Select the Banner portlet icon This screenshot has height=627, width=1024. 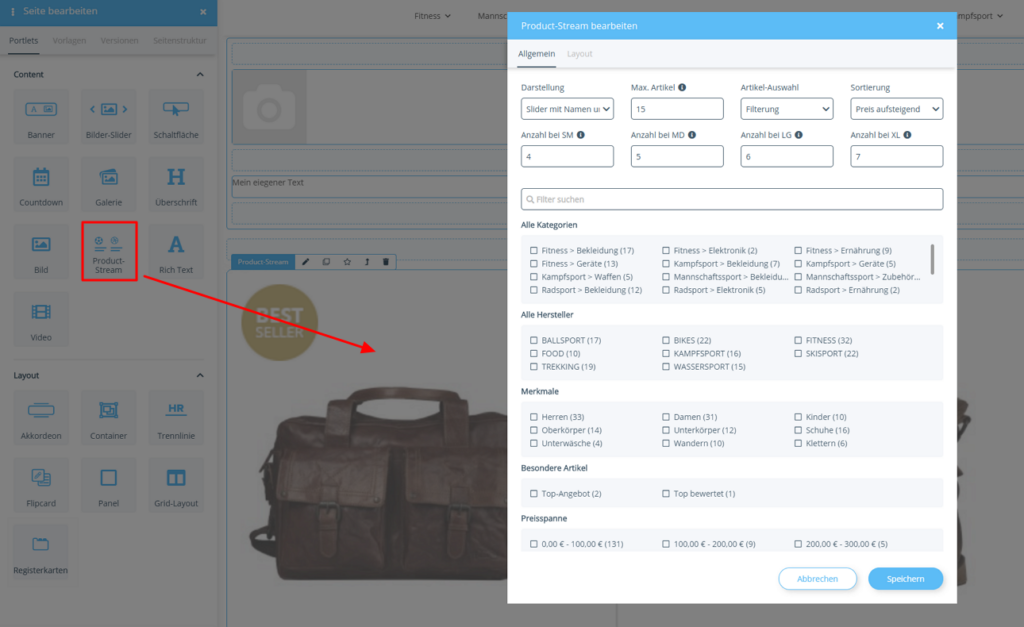pyautogui.click(x=40, y=116)
